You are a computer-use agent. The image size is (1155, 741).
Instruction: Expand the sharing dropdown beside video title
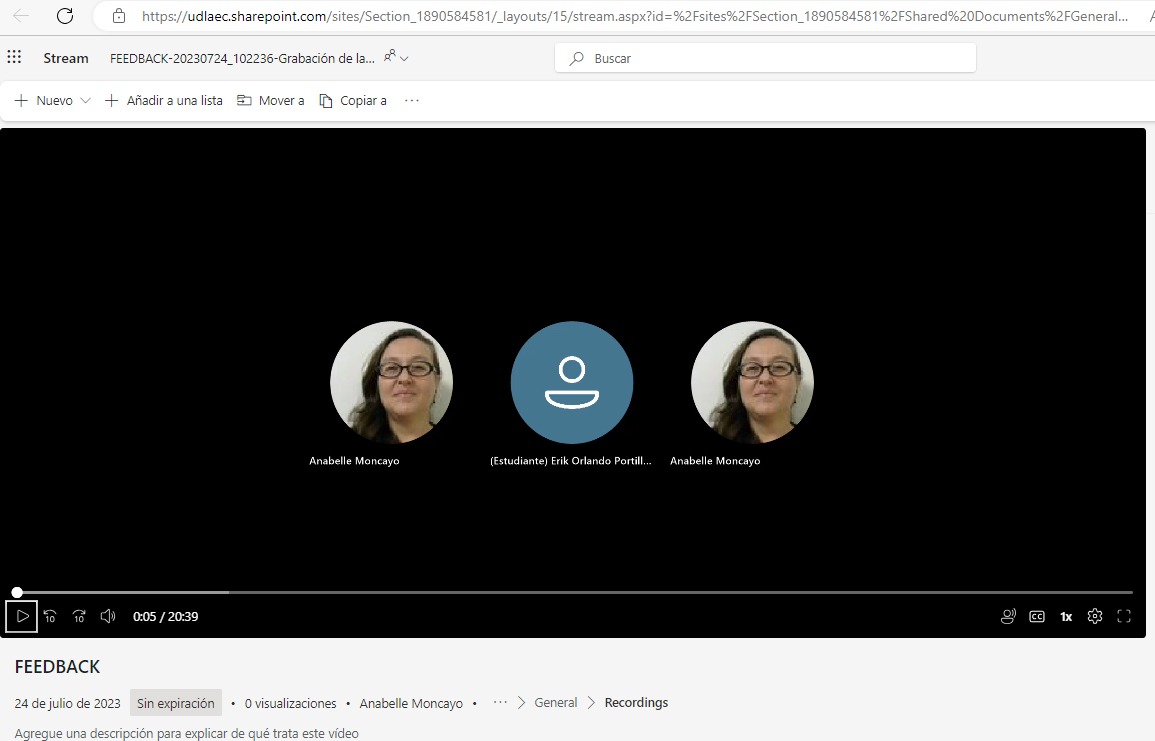click(x=396, y=58)
